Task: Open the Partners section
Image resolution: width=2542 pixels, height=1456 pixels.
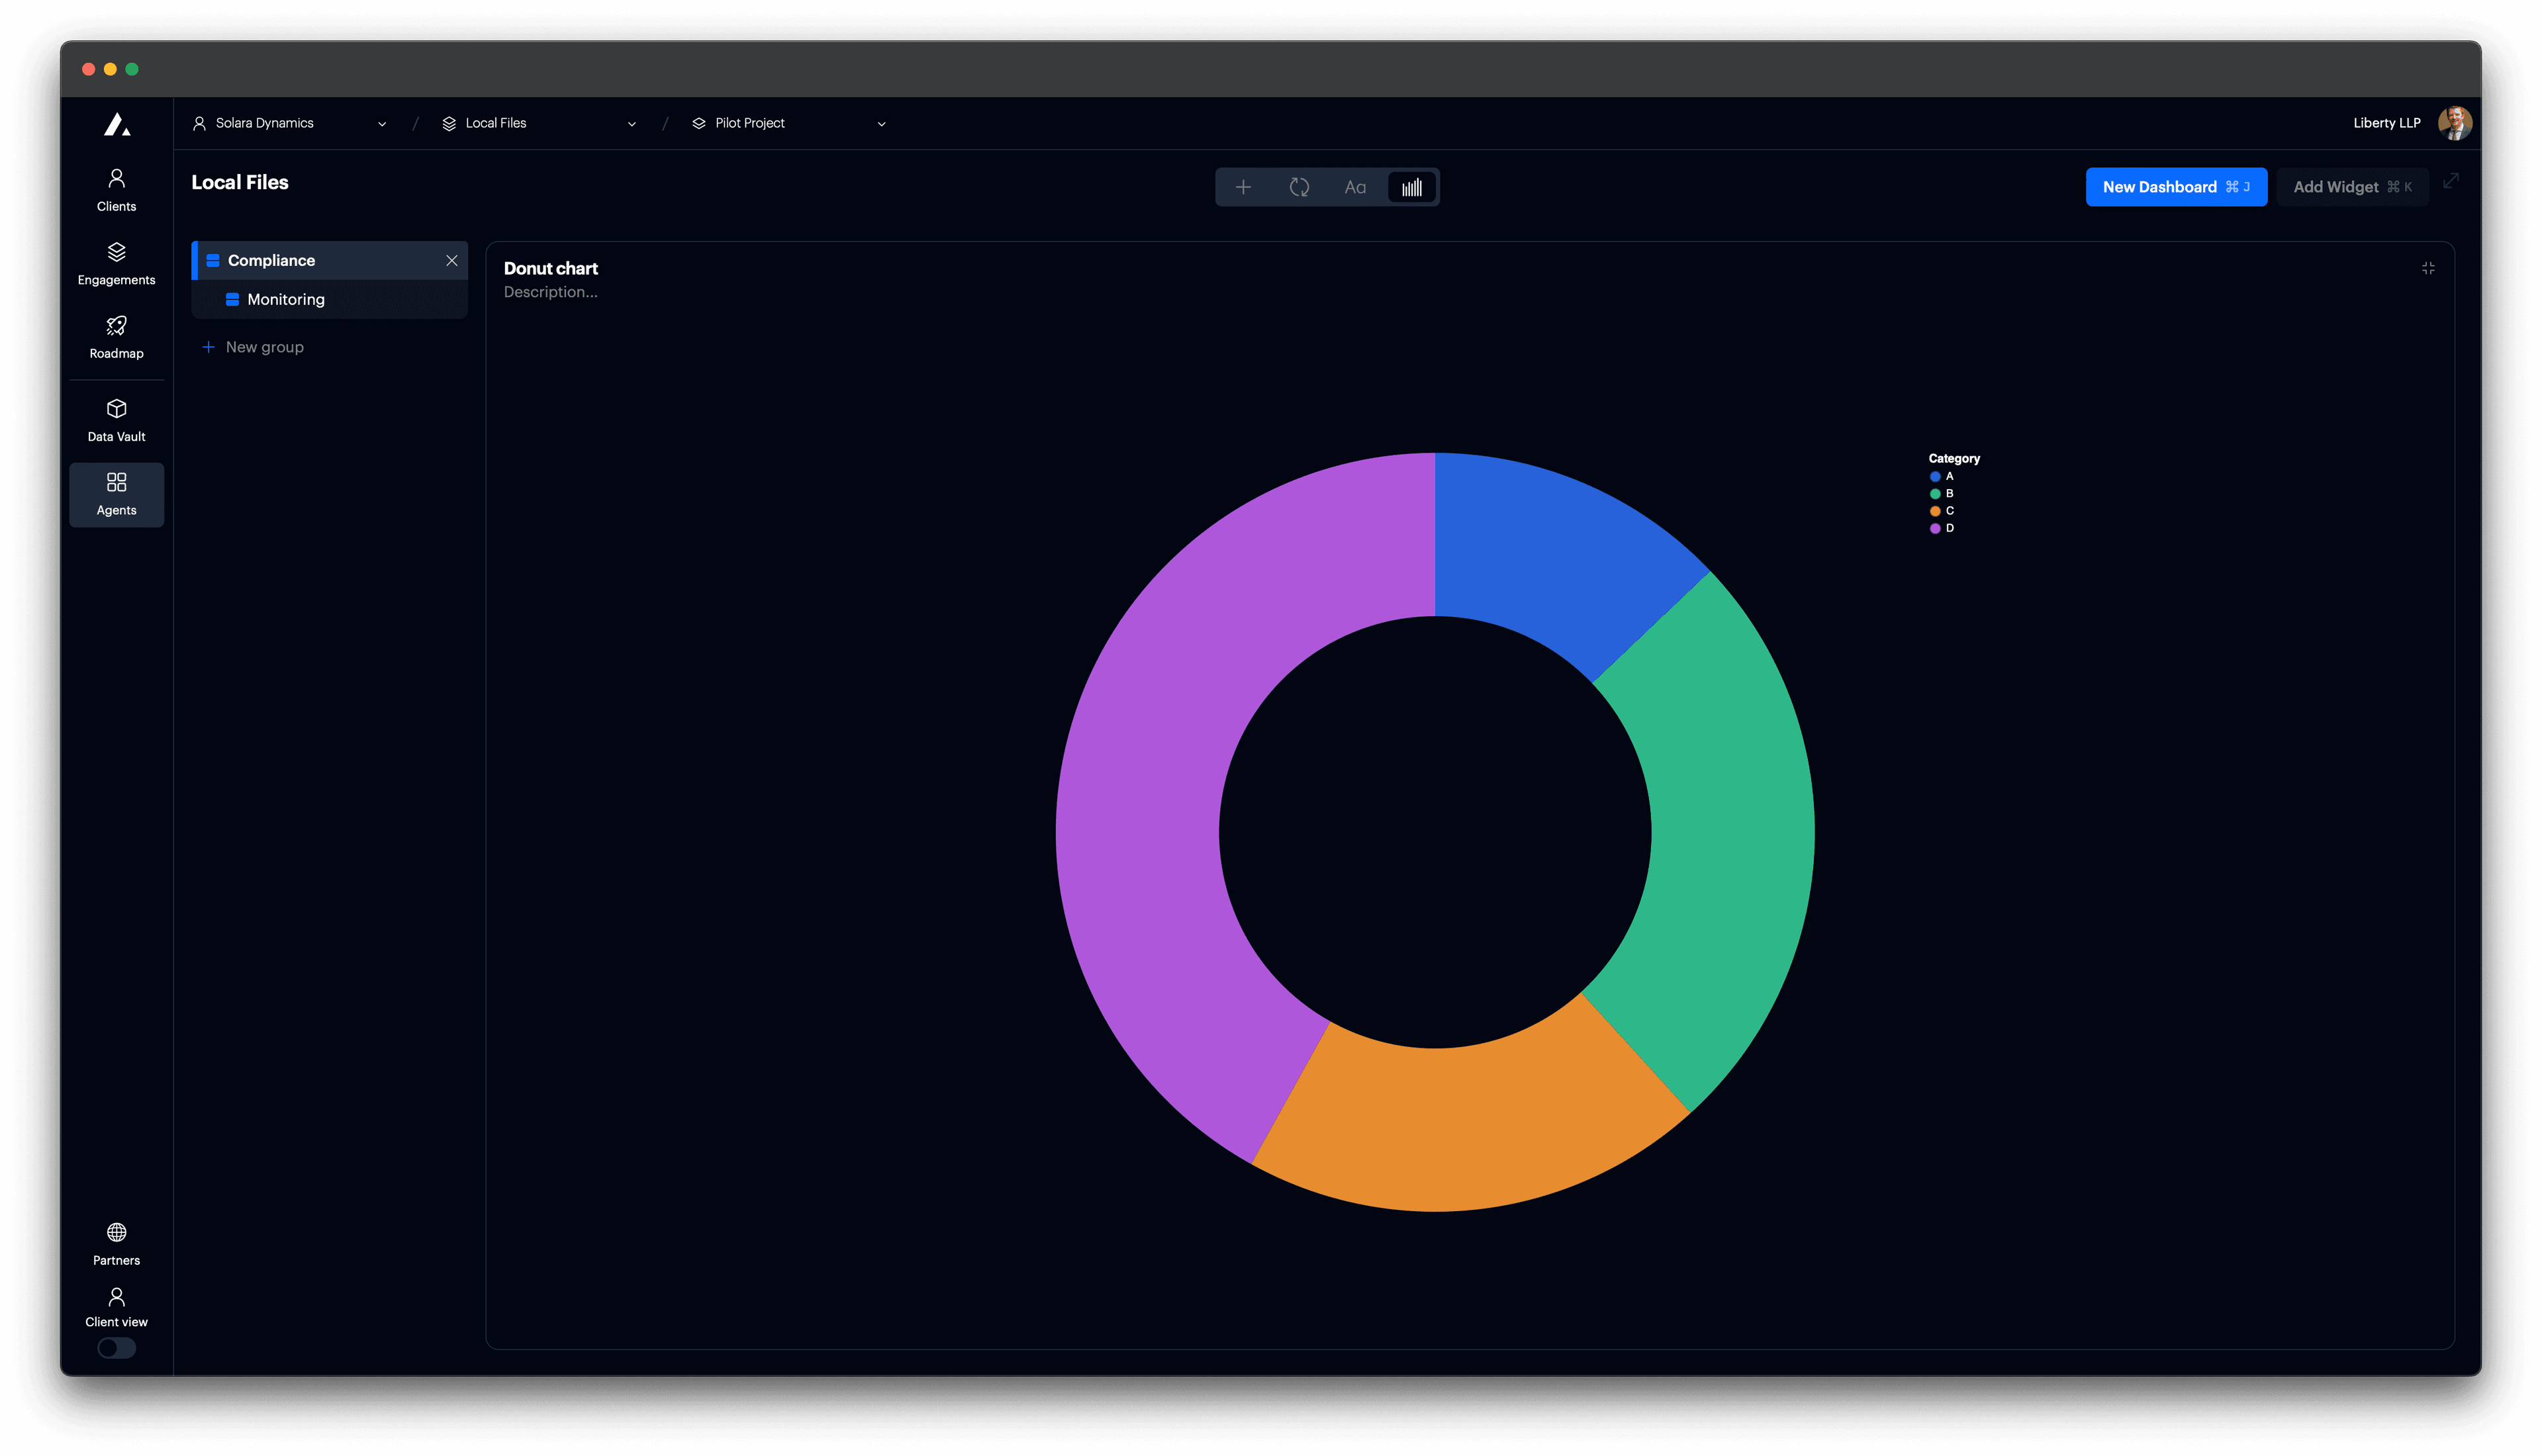Action: 116,1243
